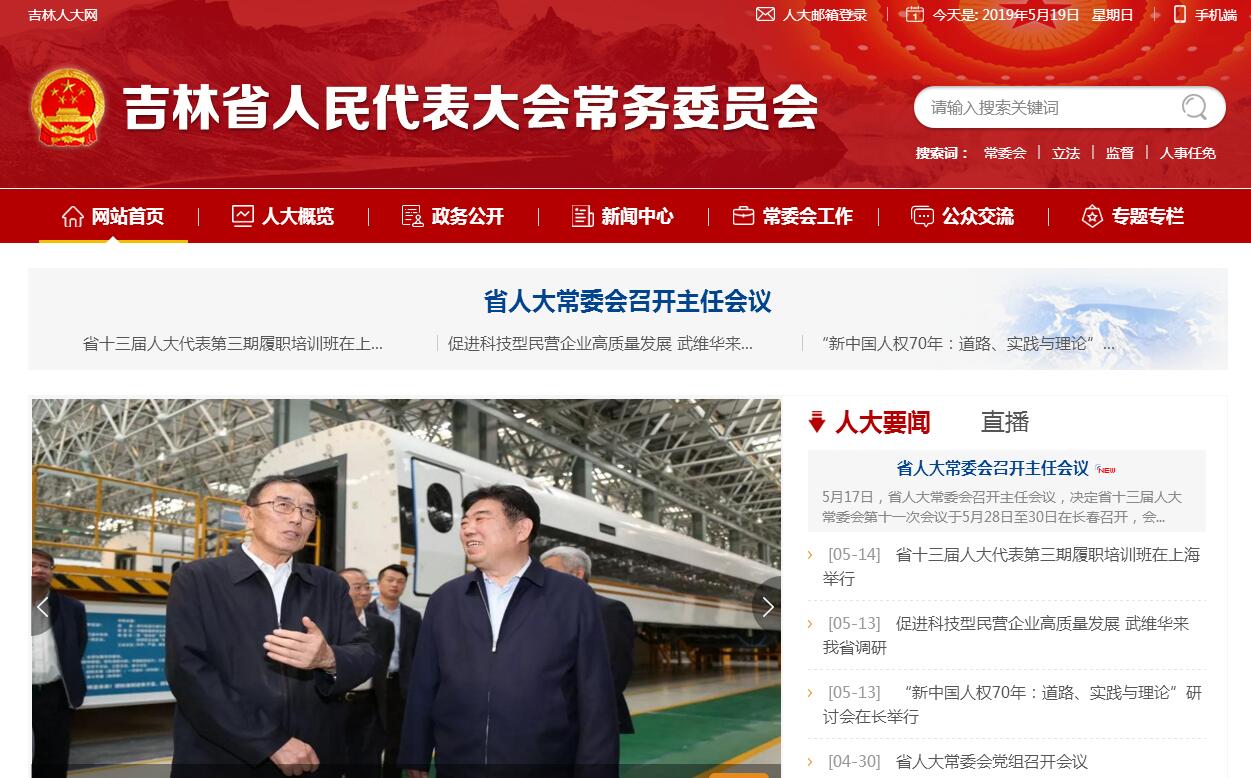The image size is (1251, 778).
Task: Click the 人事任免 search keyword link
Action: click(1188, 153)
